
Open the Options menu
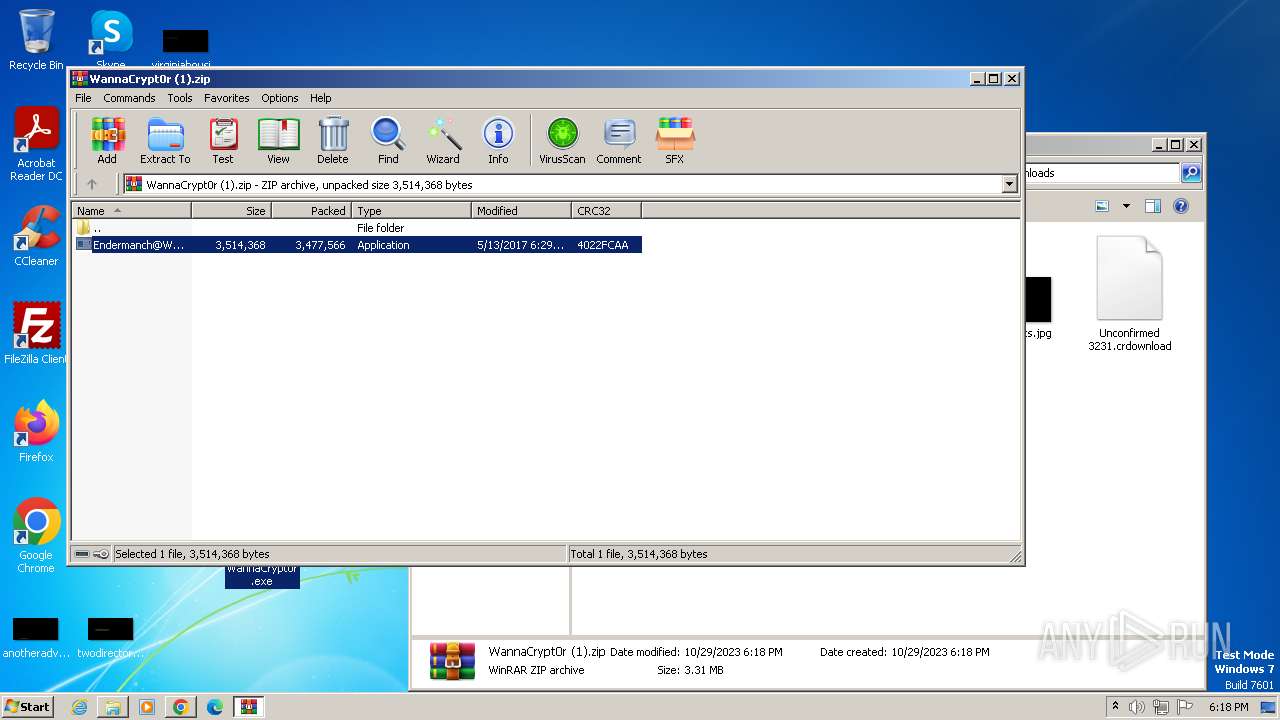coord(280,98)
